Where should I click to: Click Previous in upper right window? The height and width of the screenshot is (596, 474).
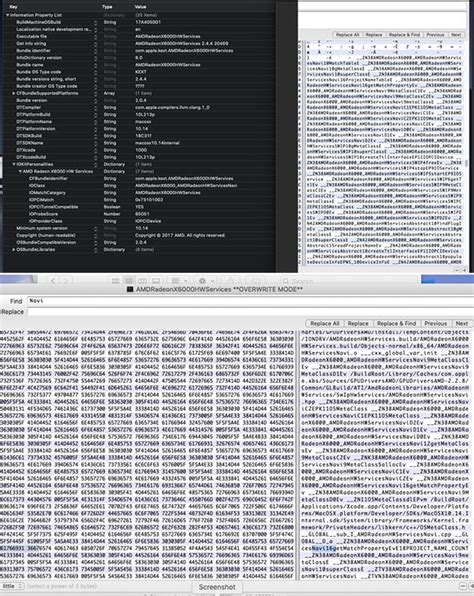pos(435,35)
